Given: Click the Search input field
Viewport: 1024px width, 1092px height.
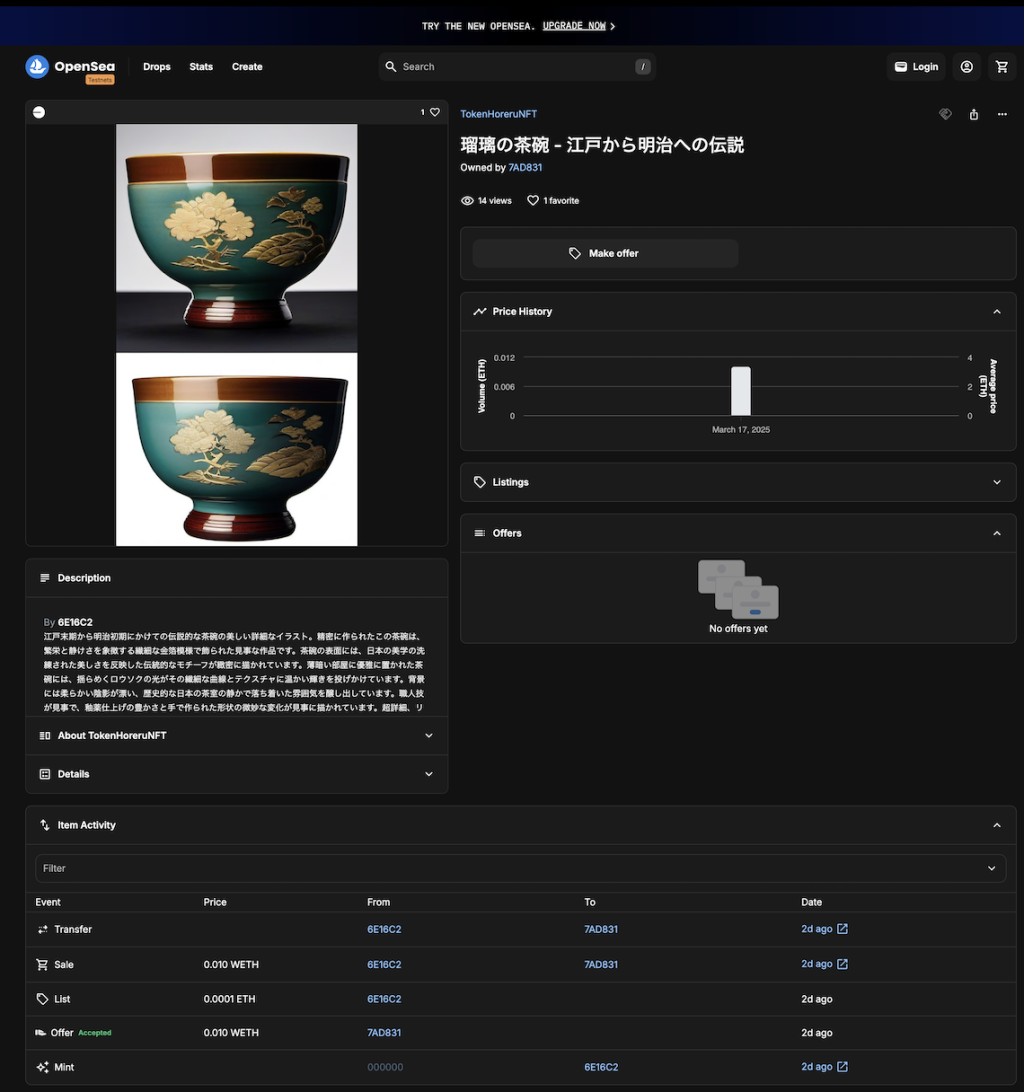Looking at the screenshot, I should (517, 67).
